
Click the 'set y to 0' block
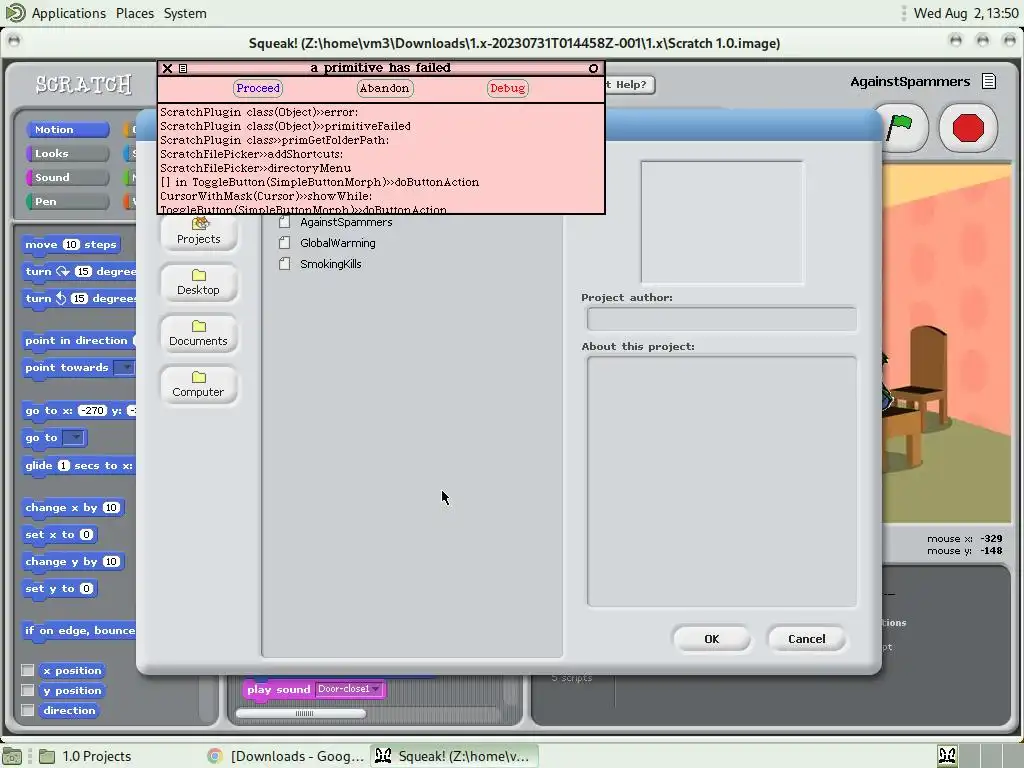(x=59, y=589)
